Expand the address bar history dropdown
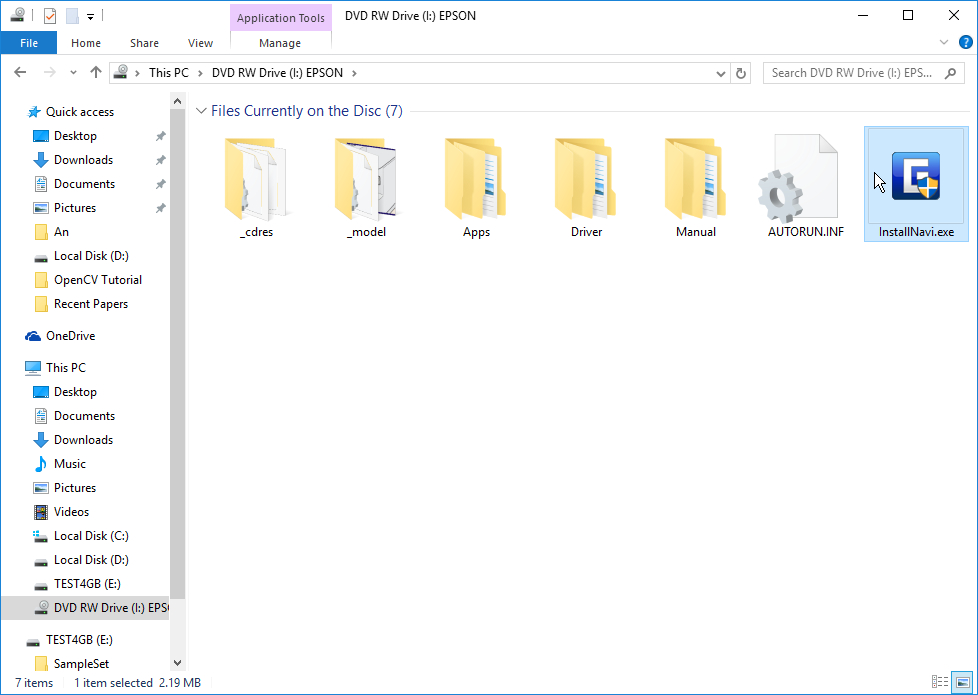 pos(720,73)
